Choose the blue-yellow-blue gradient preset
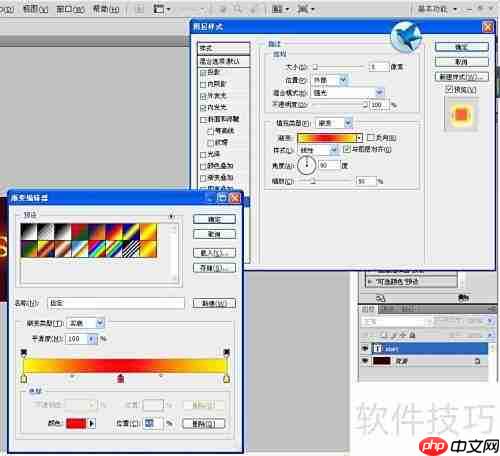This screenshot has width=500, height=456. (x=131, y=232)
